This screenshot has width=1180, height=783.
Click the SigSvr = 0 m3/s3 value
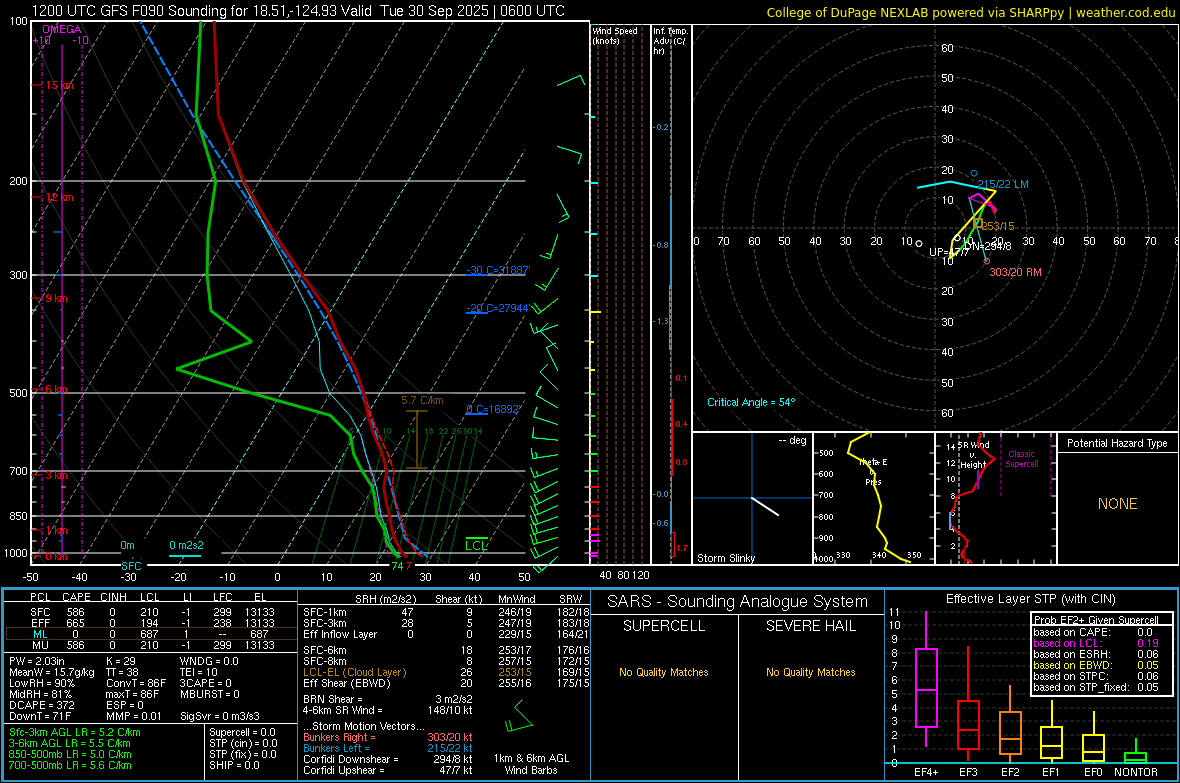tap(220, 716)
